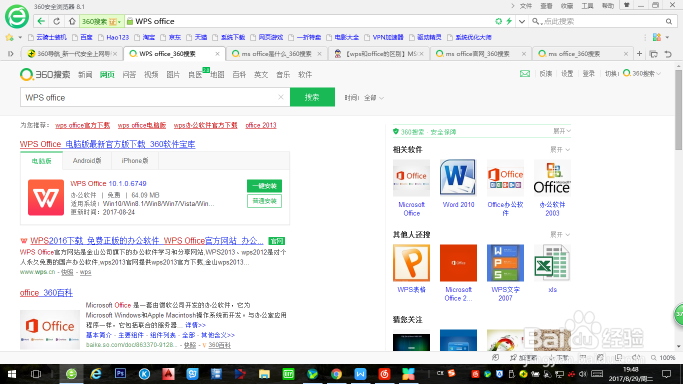Expand the 360 security guarantee panel
The image size is (683, 384).
coord(562,131)
